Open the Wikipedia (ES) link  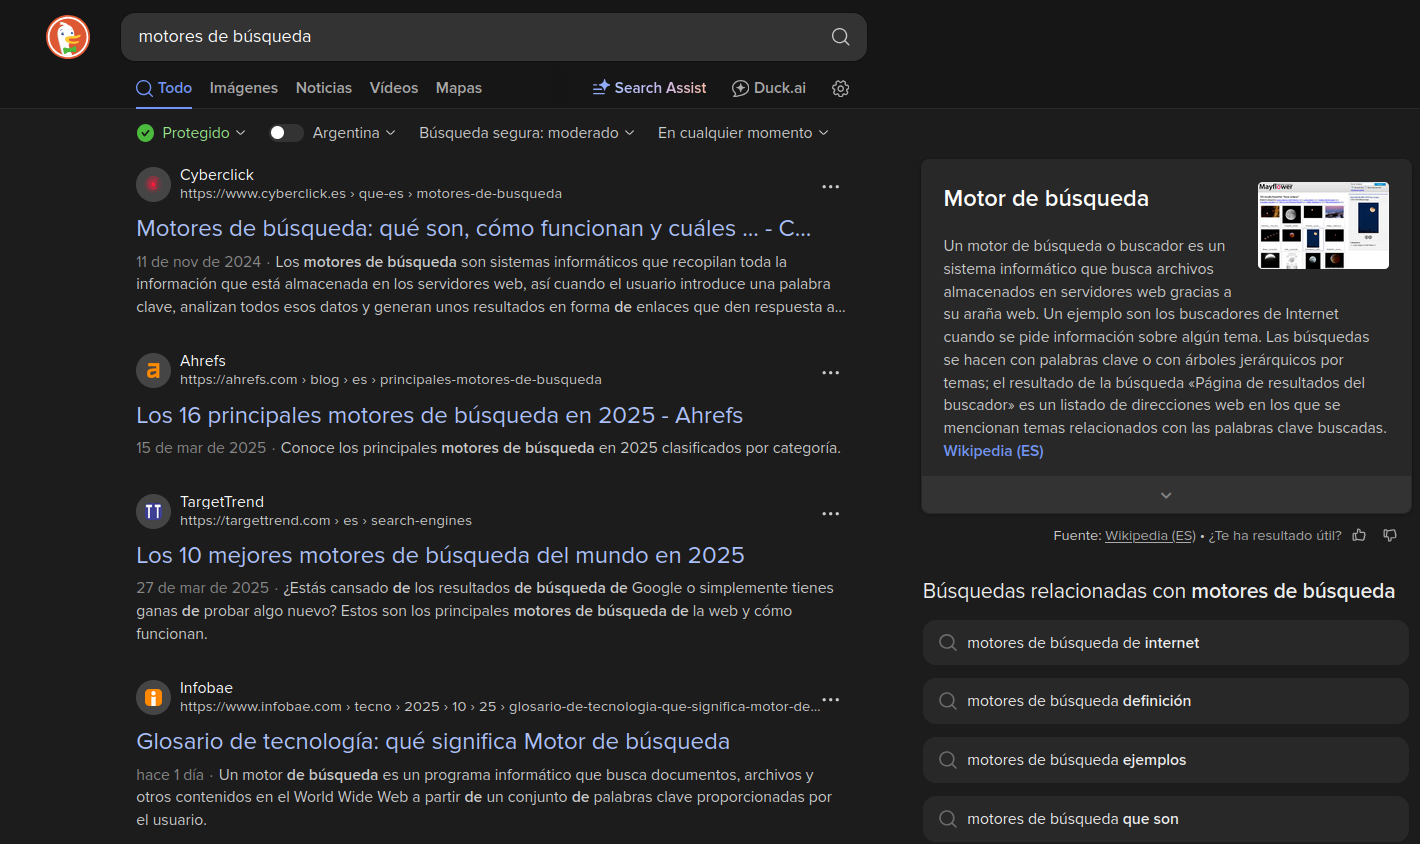(x=993, y=450)
